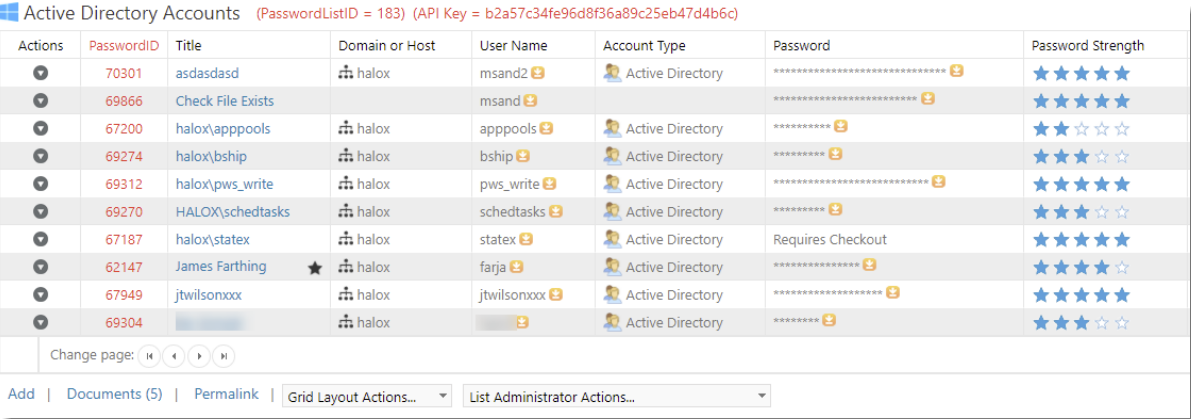This screenshot has height=419, width=1191.
Task: Sort by Password Strength column header
Action: click(1088, 46)
